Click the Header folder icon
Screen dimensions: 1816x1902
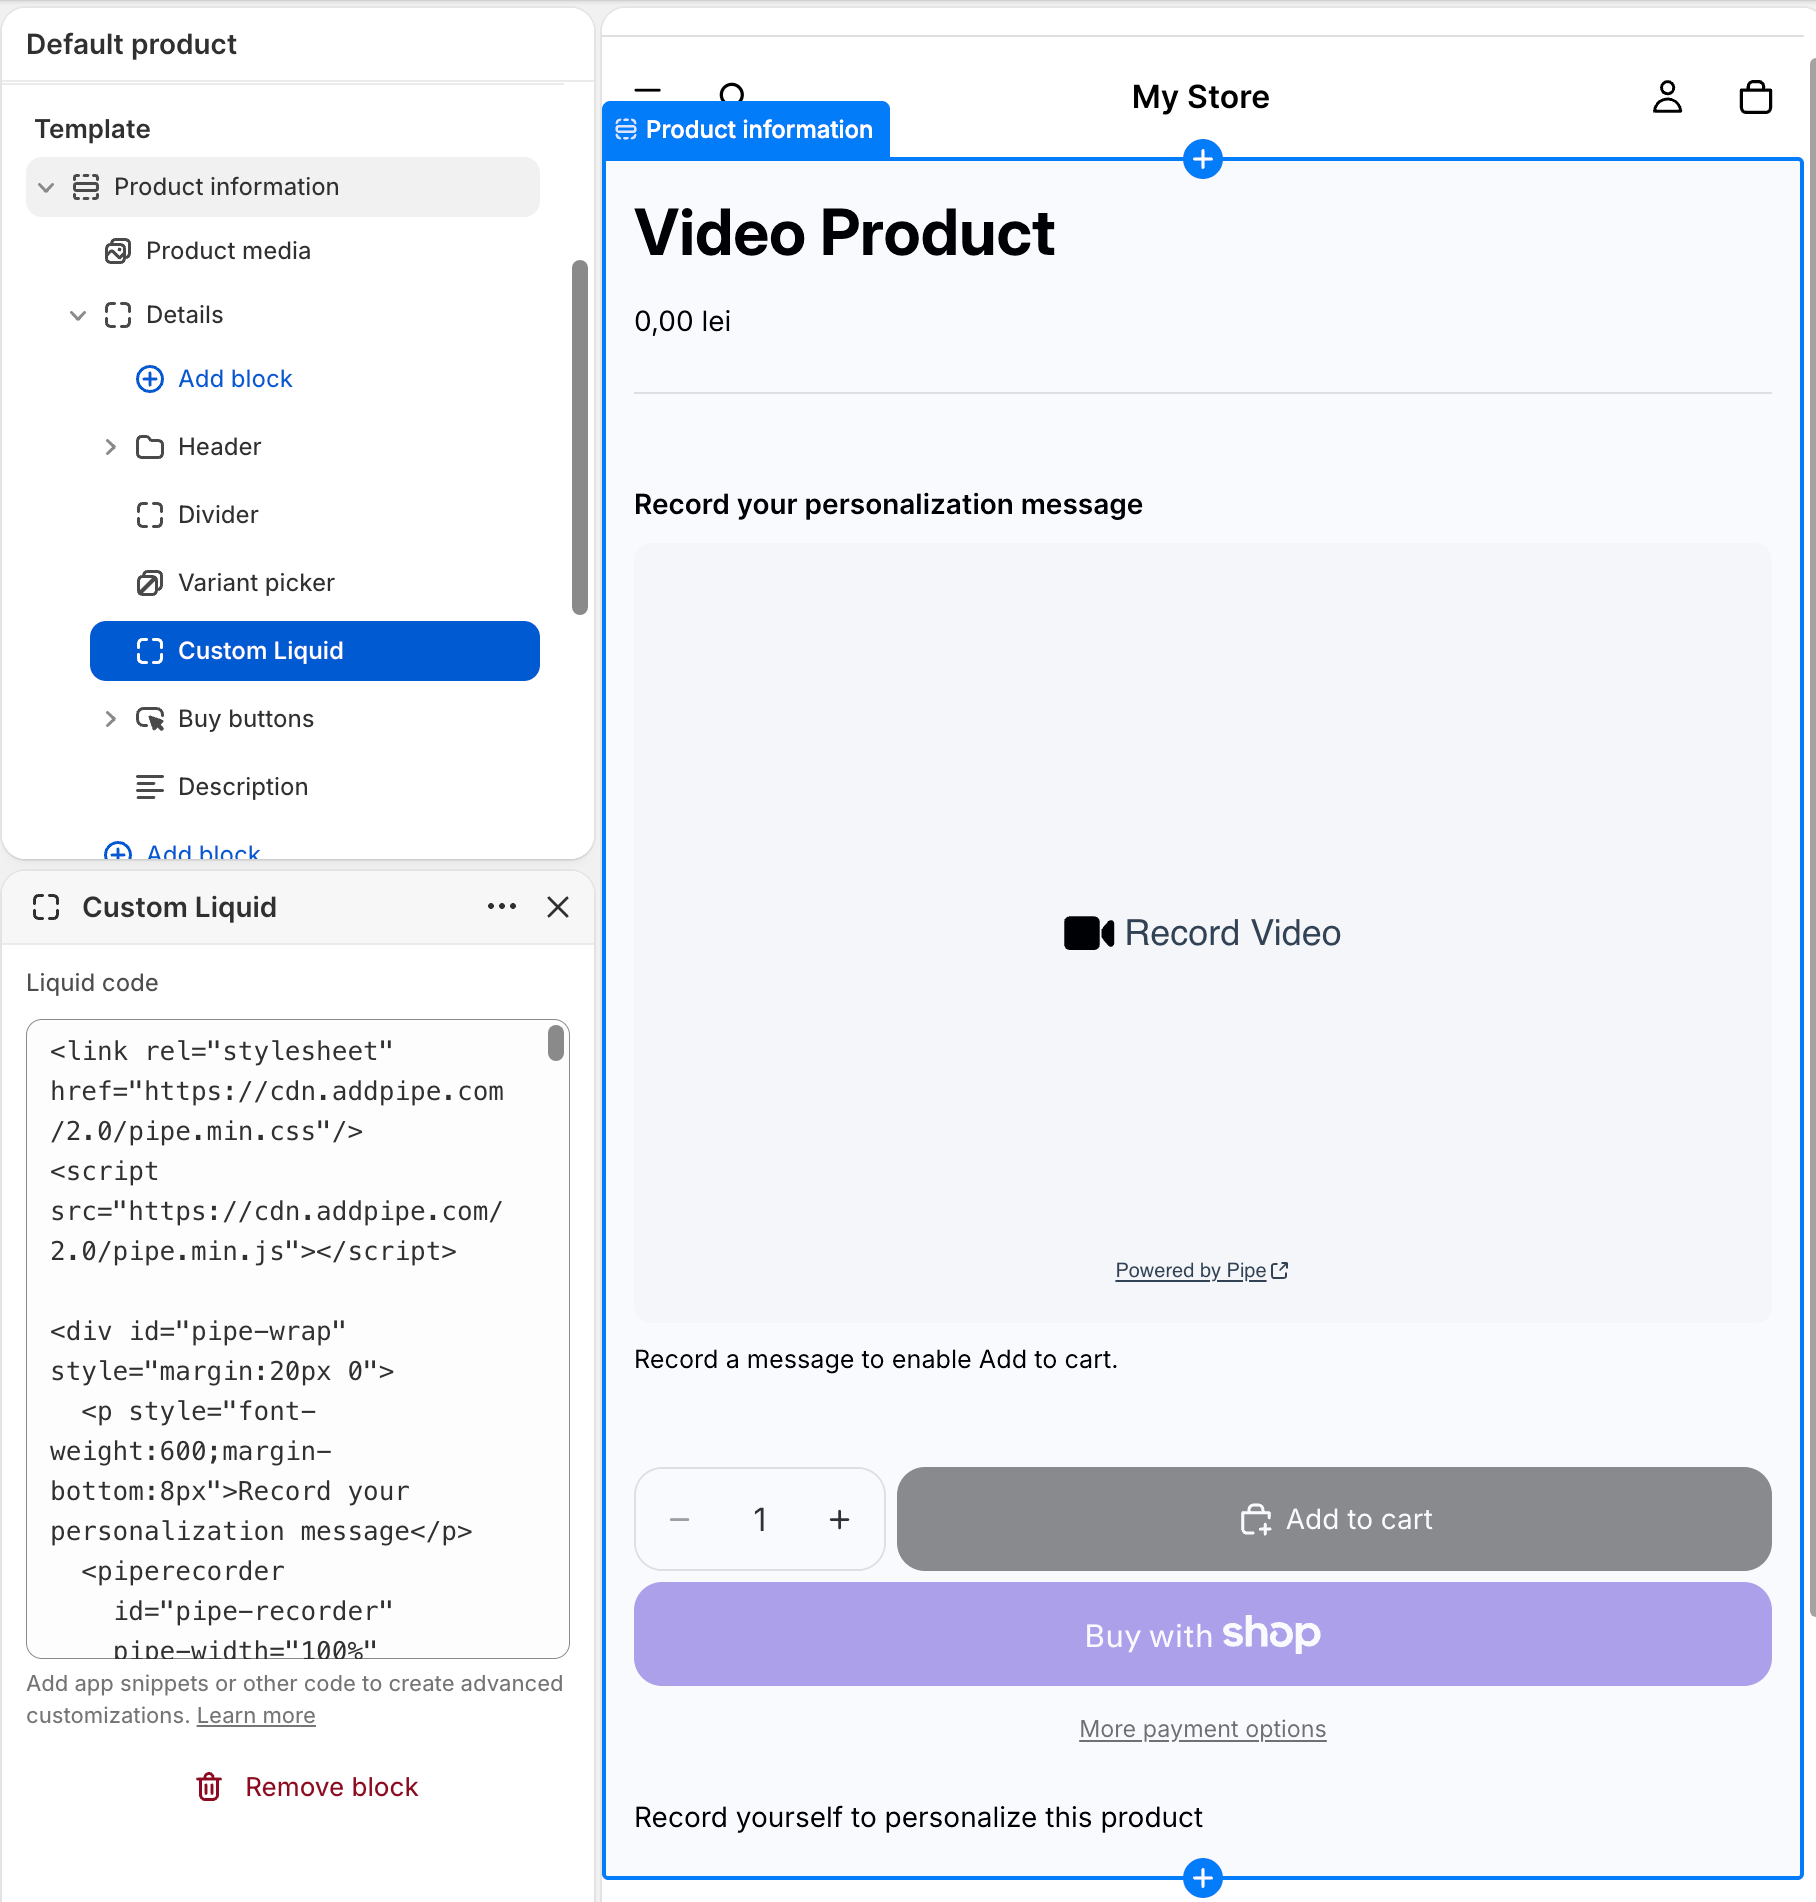150,447
